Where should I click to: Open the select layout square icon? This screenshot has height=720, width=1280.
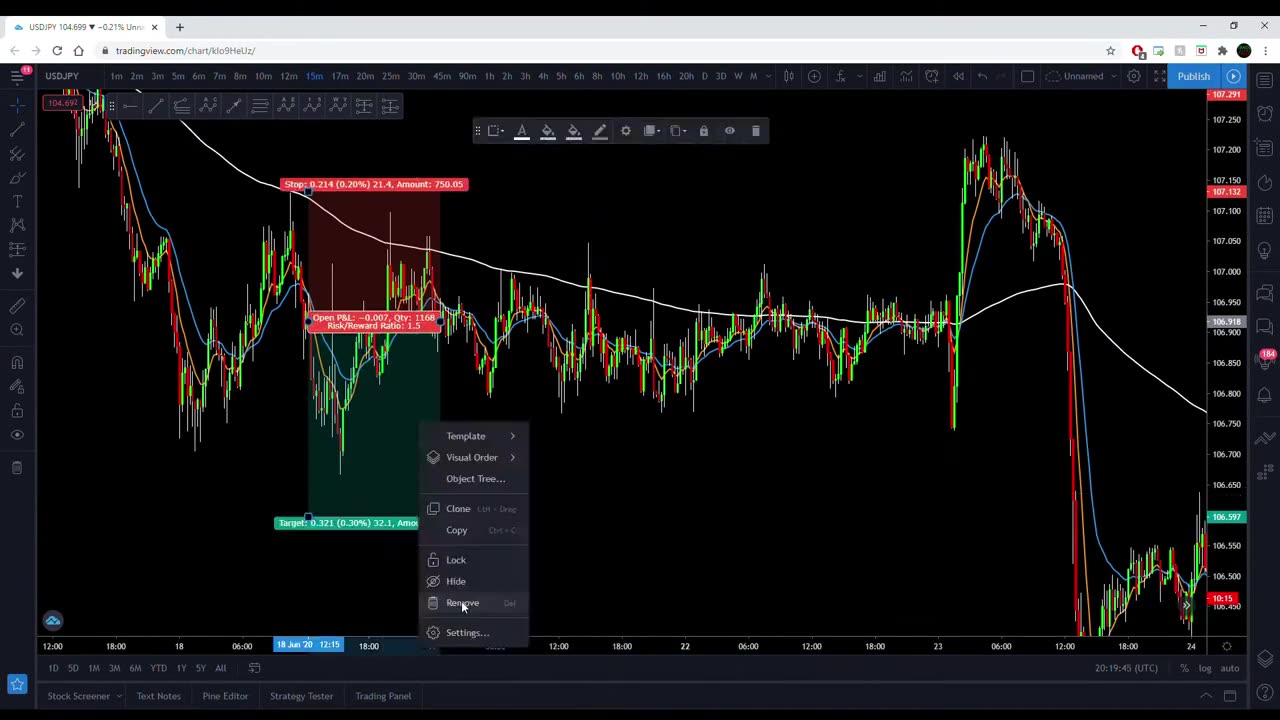[x=1027, y=76]
